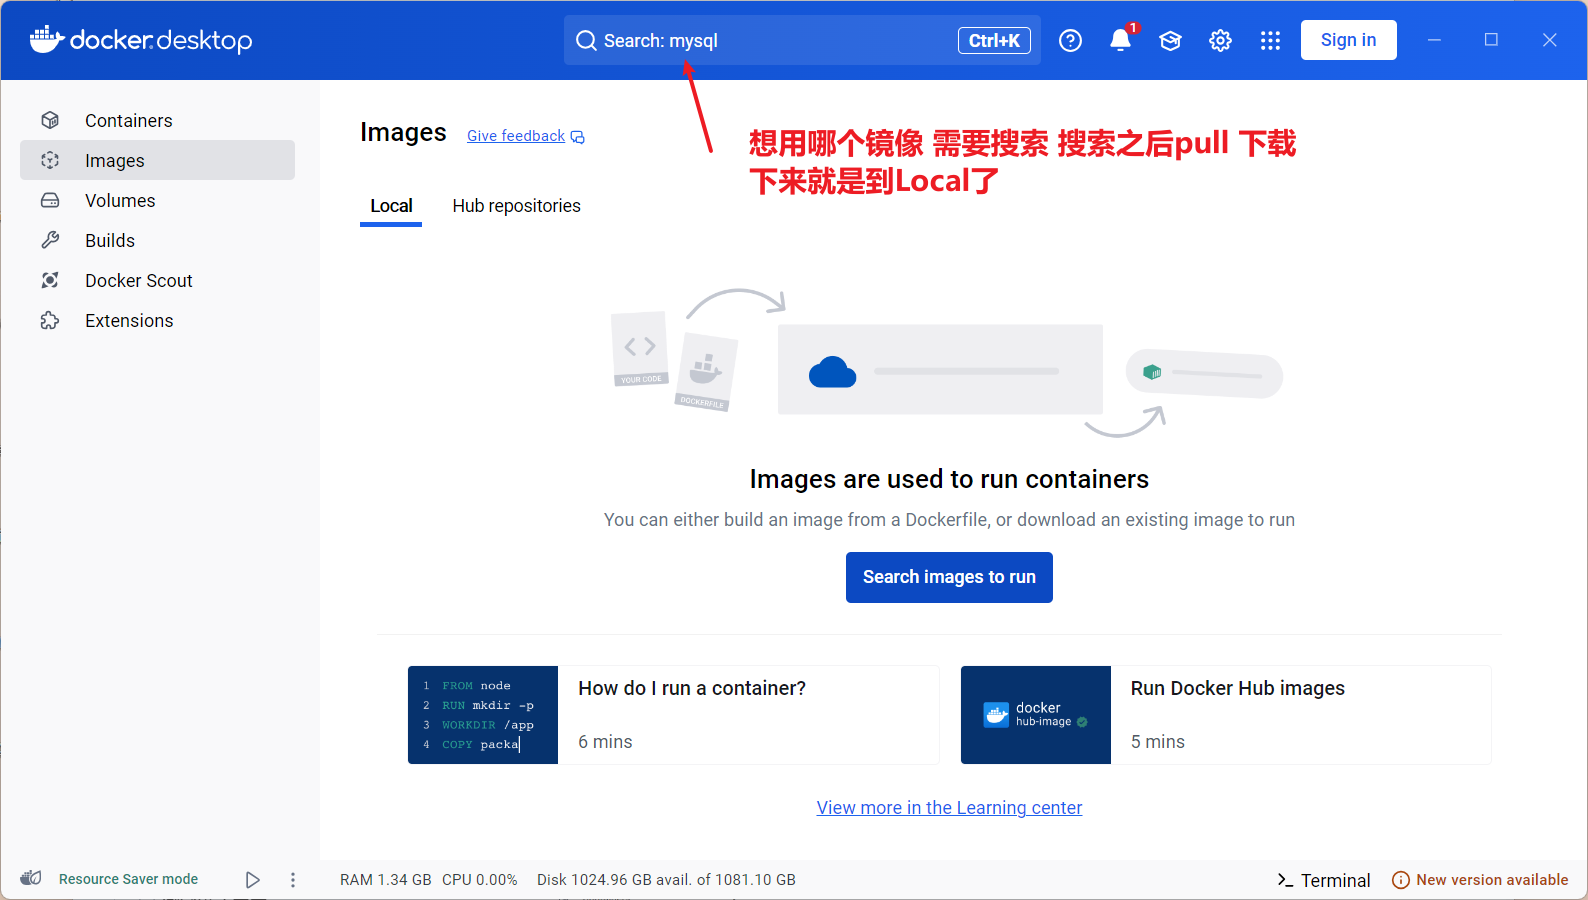
Task: Click the Dockerfile code thumbnail
Action: pyautogui.click(x=483, y=715)
